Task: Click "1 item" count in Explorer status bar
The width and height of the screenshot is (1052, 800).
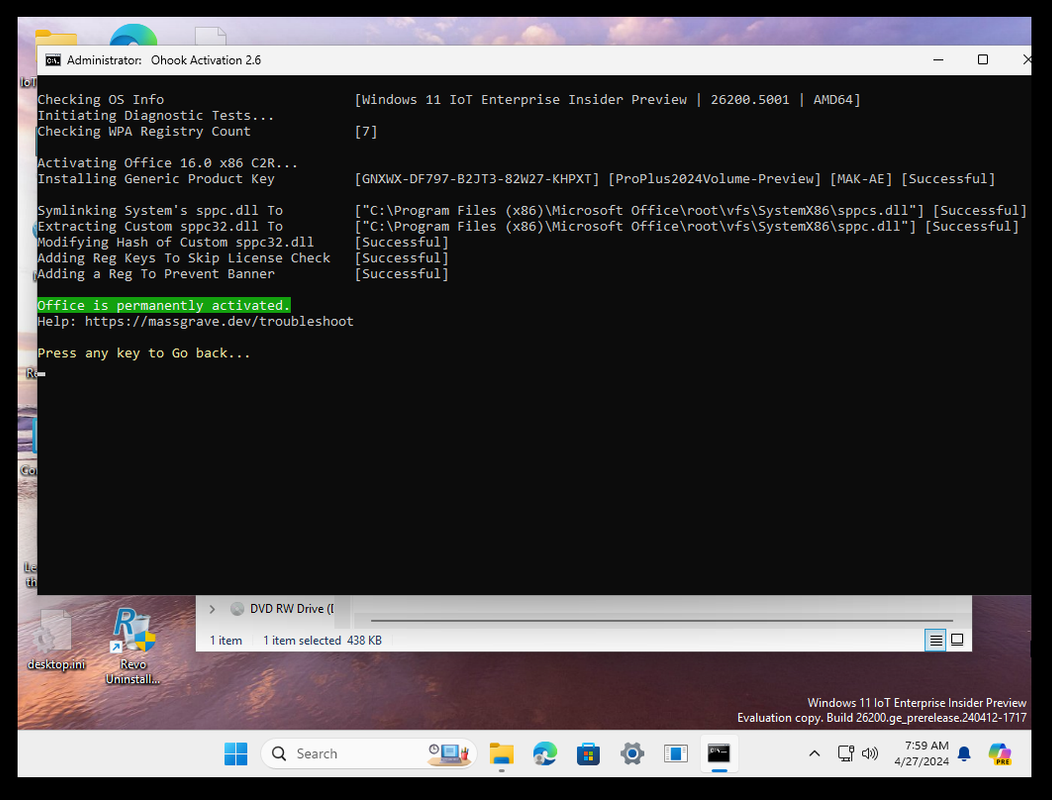Action: click(x=226, y=640)
